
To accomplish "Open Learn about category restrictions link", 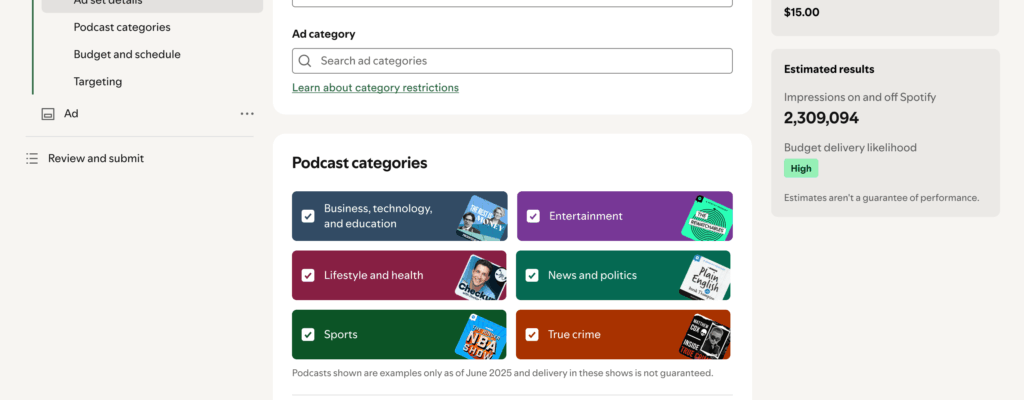I will point(375,88).
